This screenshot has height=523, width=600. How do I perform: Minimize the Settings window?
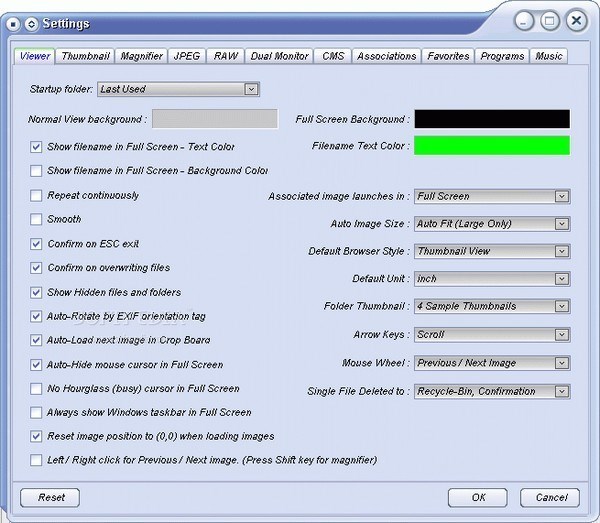[524, 21]
